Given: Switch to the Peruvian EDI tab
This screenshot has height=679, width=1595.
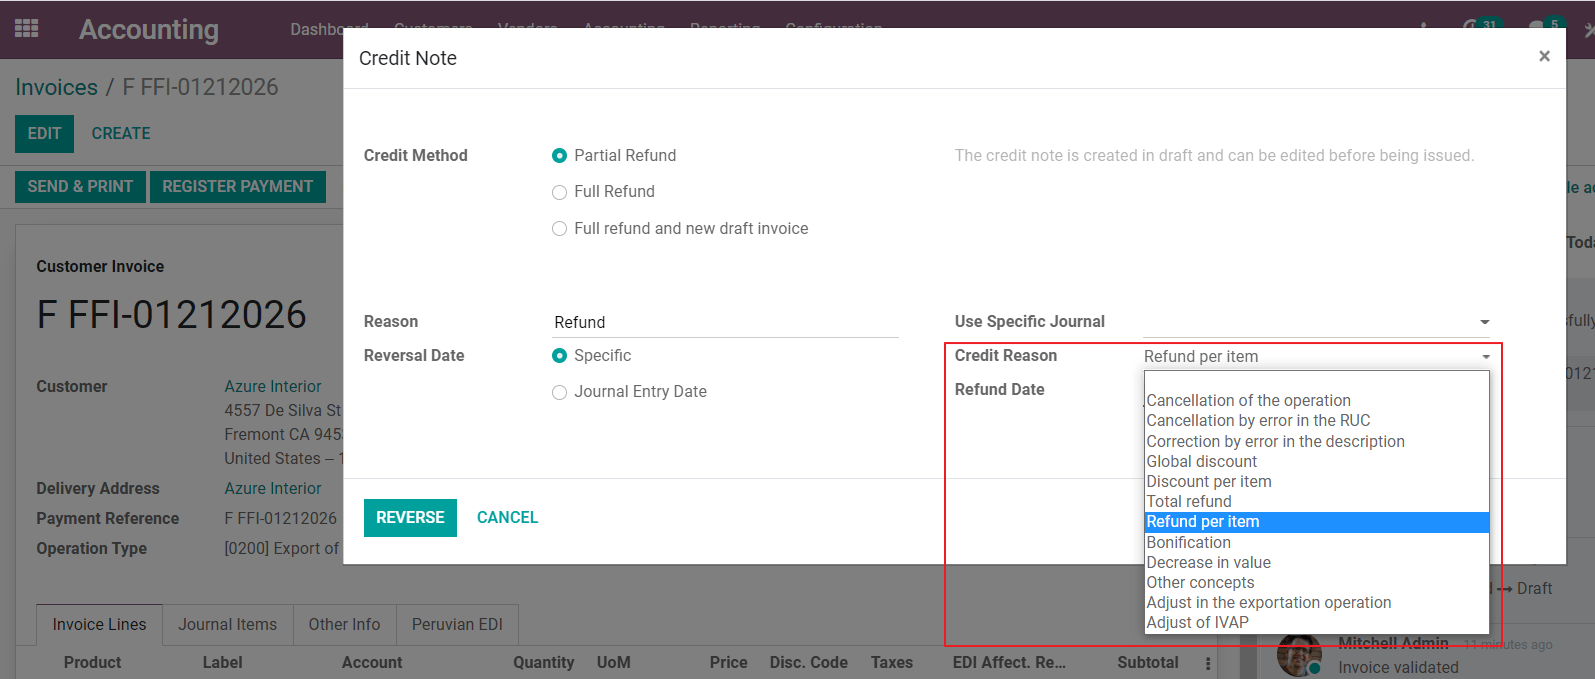Looking at the screenshot, I should coord(457,625).
